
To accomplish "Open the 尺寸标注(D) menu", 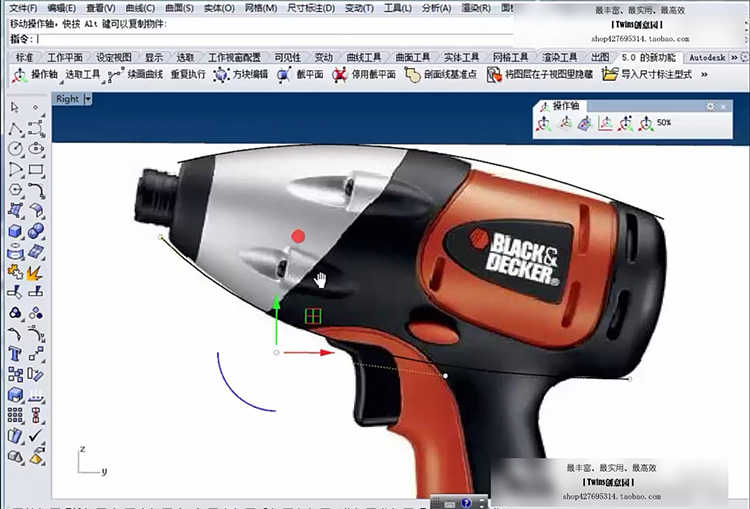I will (x=311, y=8).
